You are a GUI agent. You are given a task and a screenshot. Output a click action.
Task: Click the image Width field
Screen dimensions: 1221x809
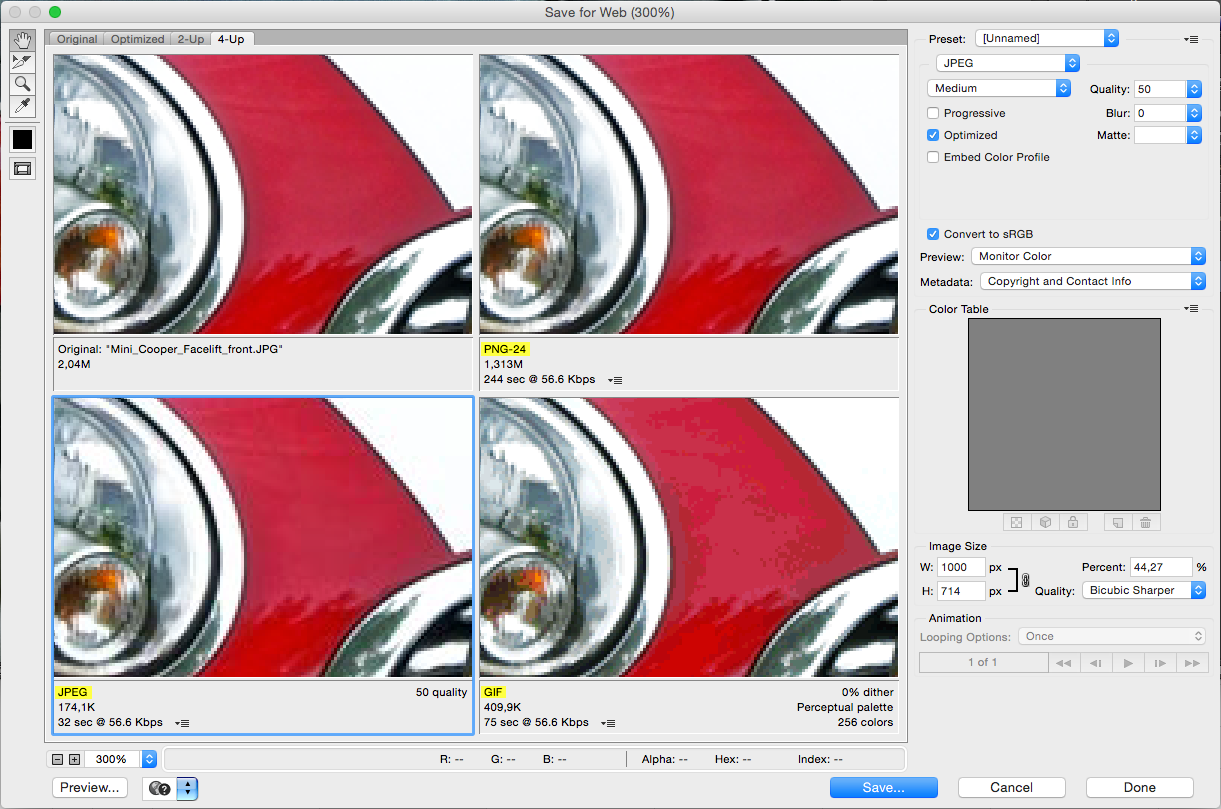tap(961, 567)
